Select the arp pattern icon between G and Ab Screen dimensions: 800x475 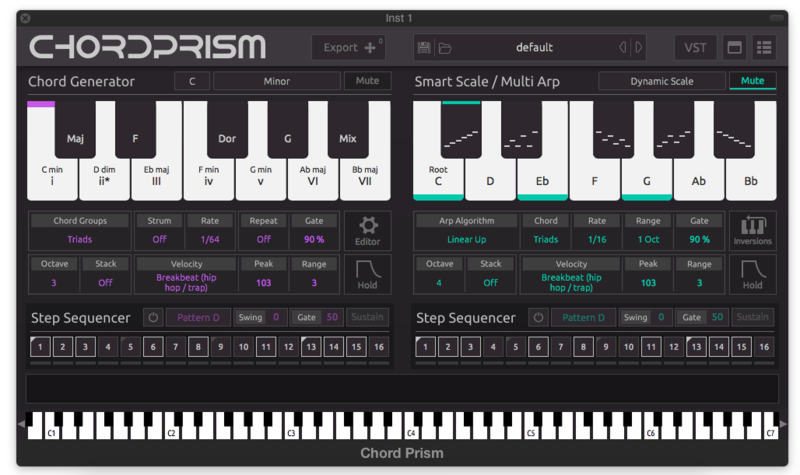click(x=673, y=130)
